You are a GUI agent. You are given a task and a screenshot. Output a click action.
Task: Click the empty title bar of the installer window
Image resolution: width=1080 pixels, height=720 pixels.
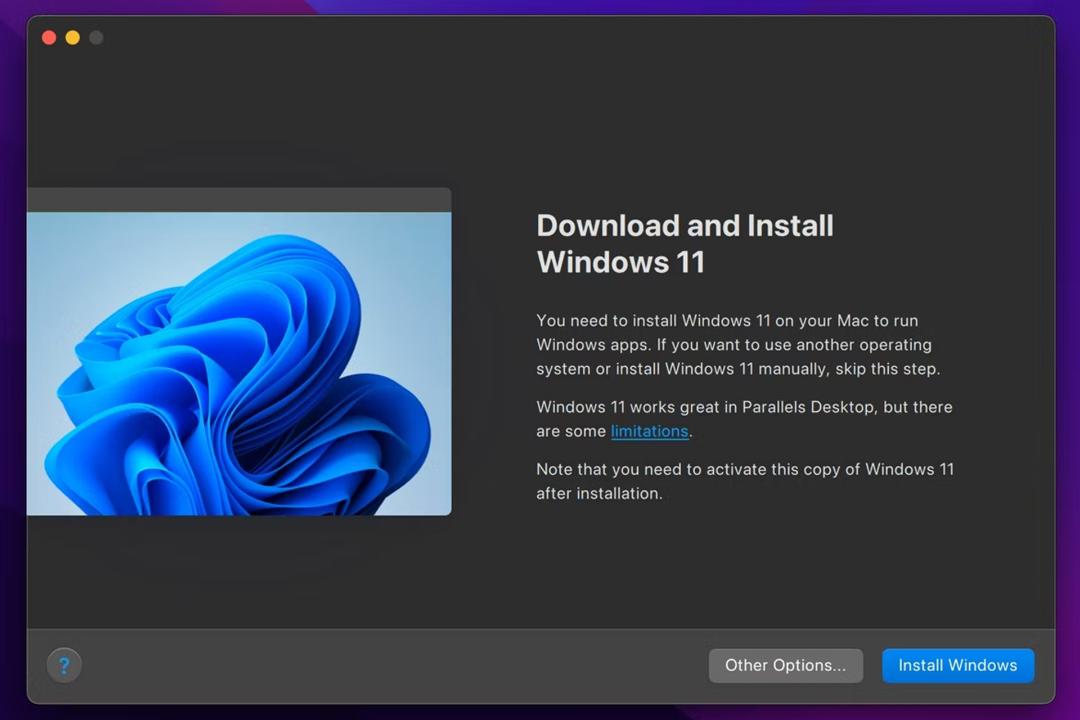[551, 37]
